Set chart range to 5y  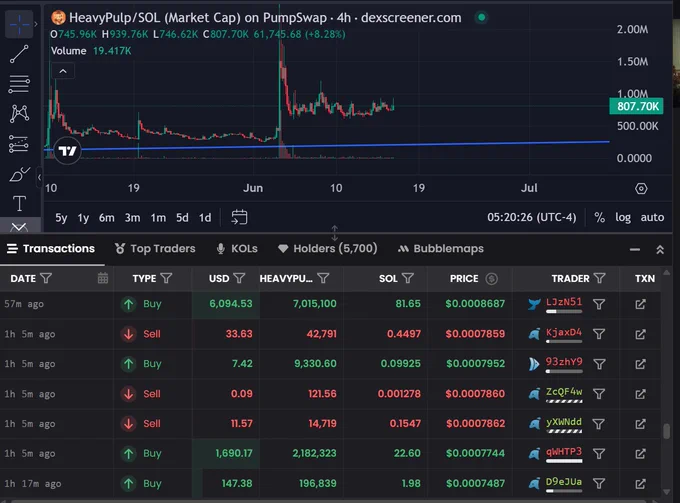coord(61,217)
